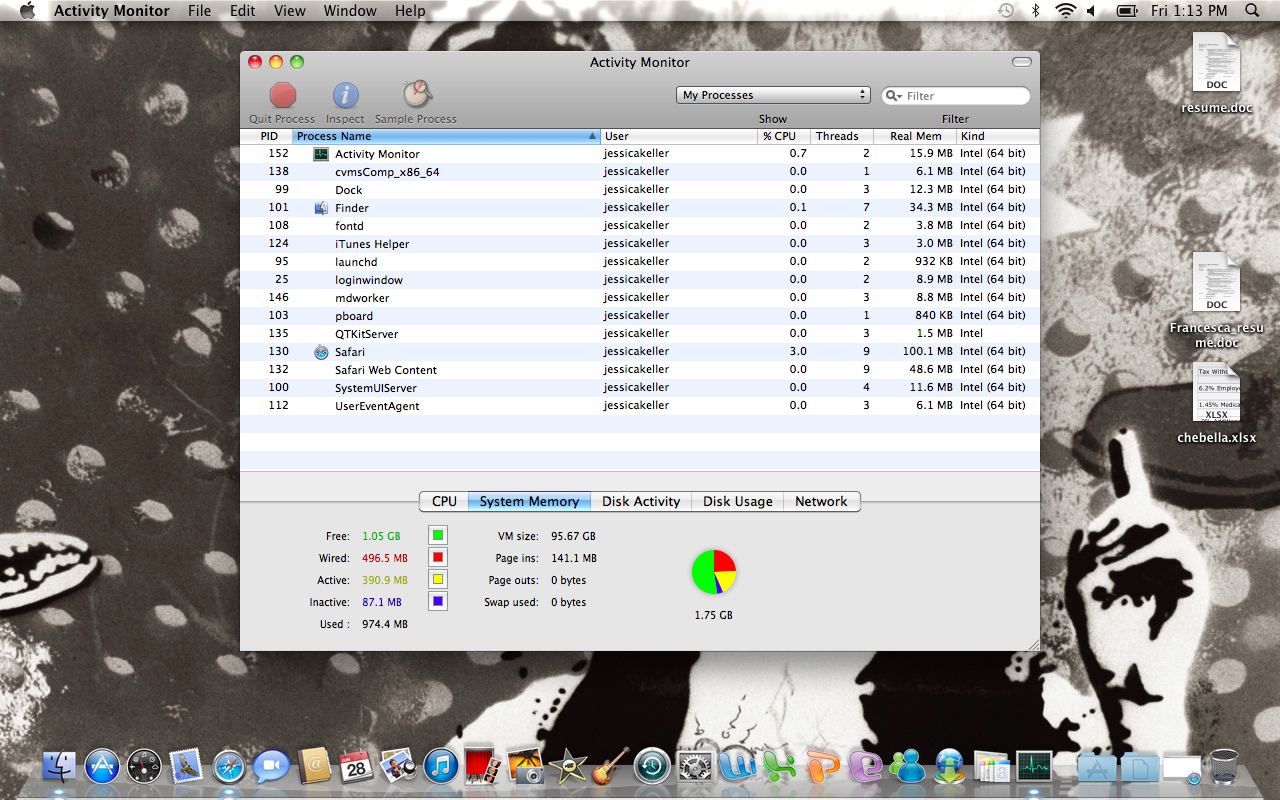Open the Help menu
Screen dimensions: 1280x800
click(x=410, y=11)
